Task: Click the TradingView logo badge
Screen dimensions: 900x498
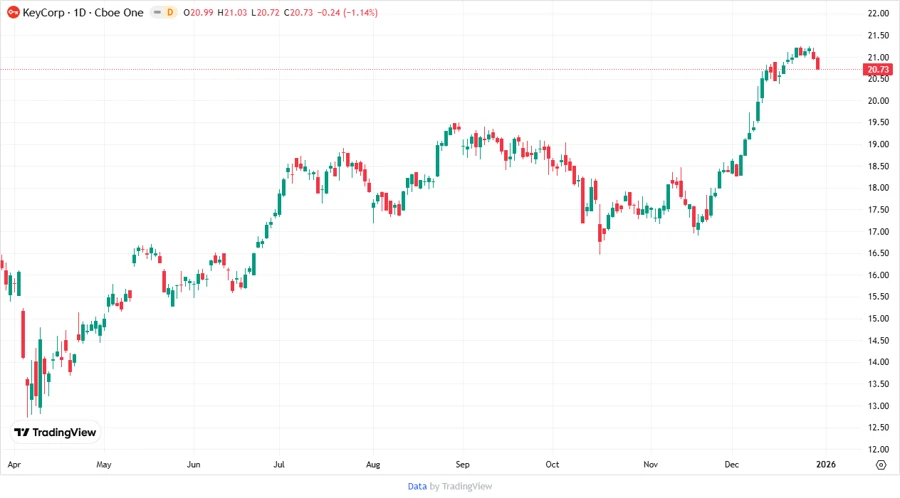Action: 55,432
